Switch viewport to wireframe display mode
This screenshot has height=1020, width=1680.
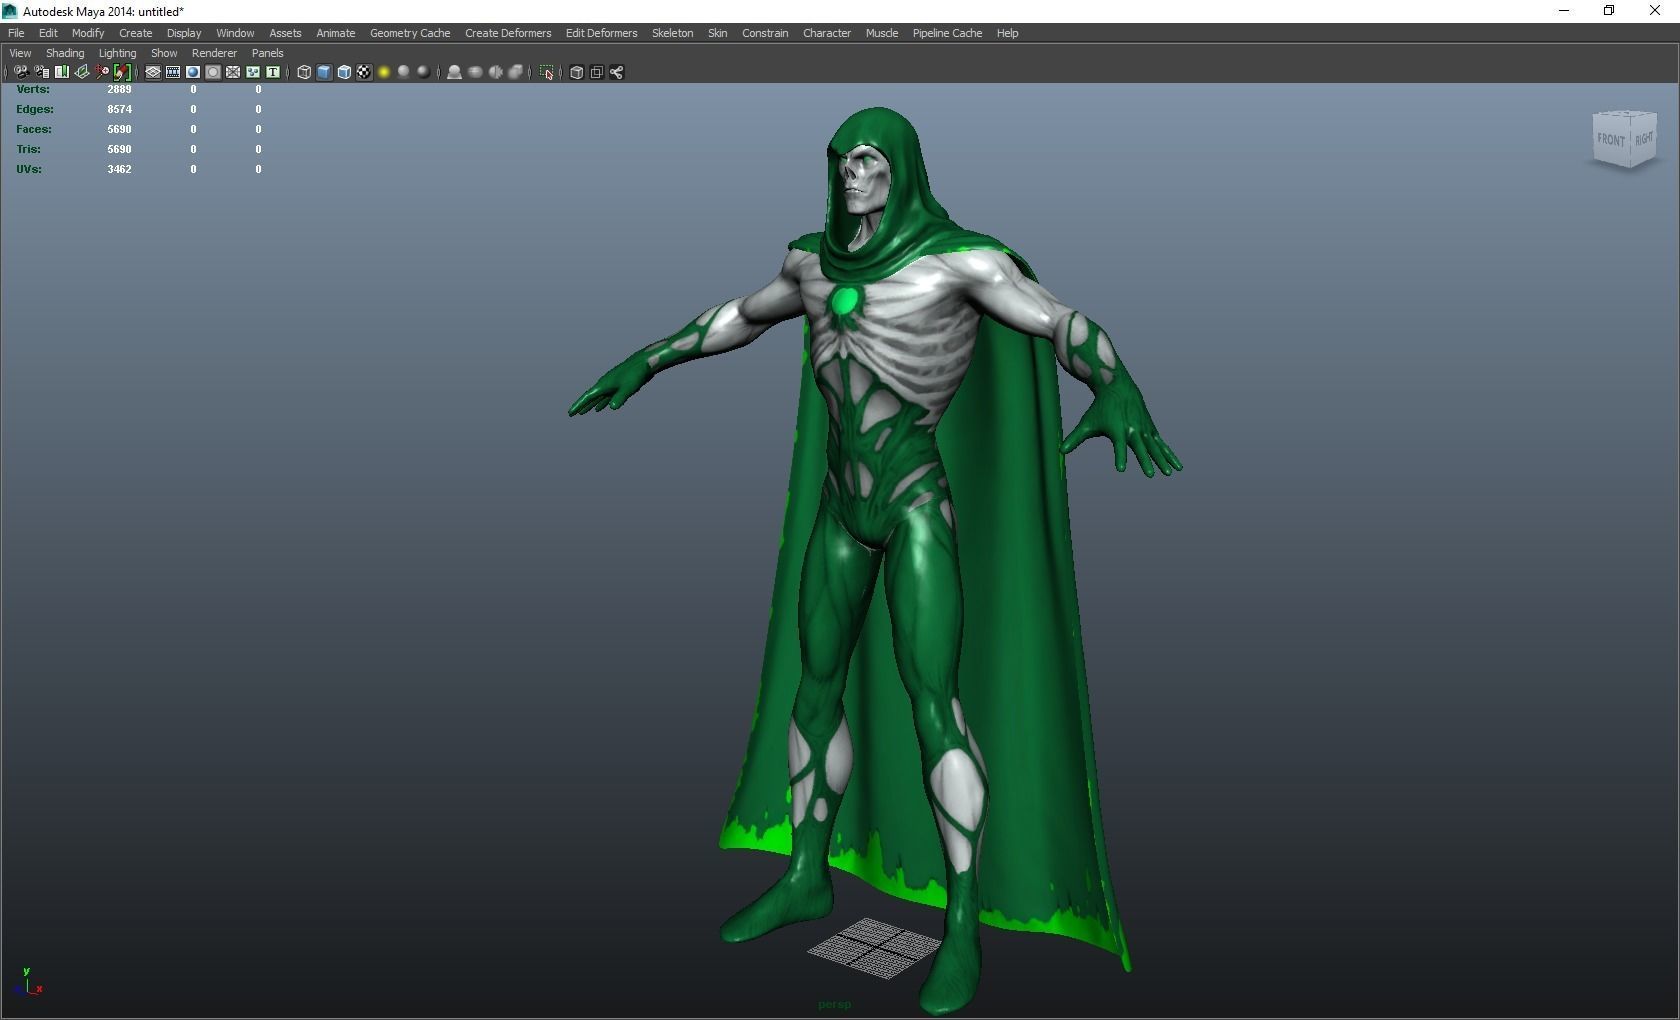[x=304, y=72]
